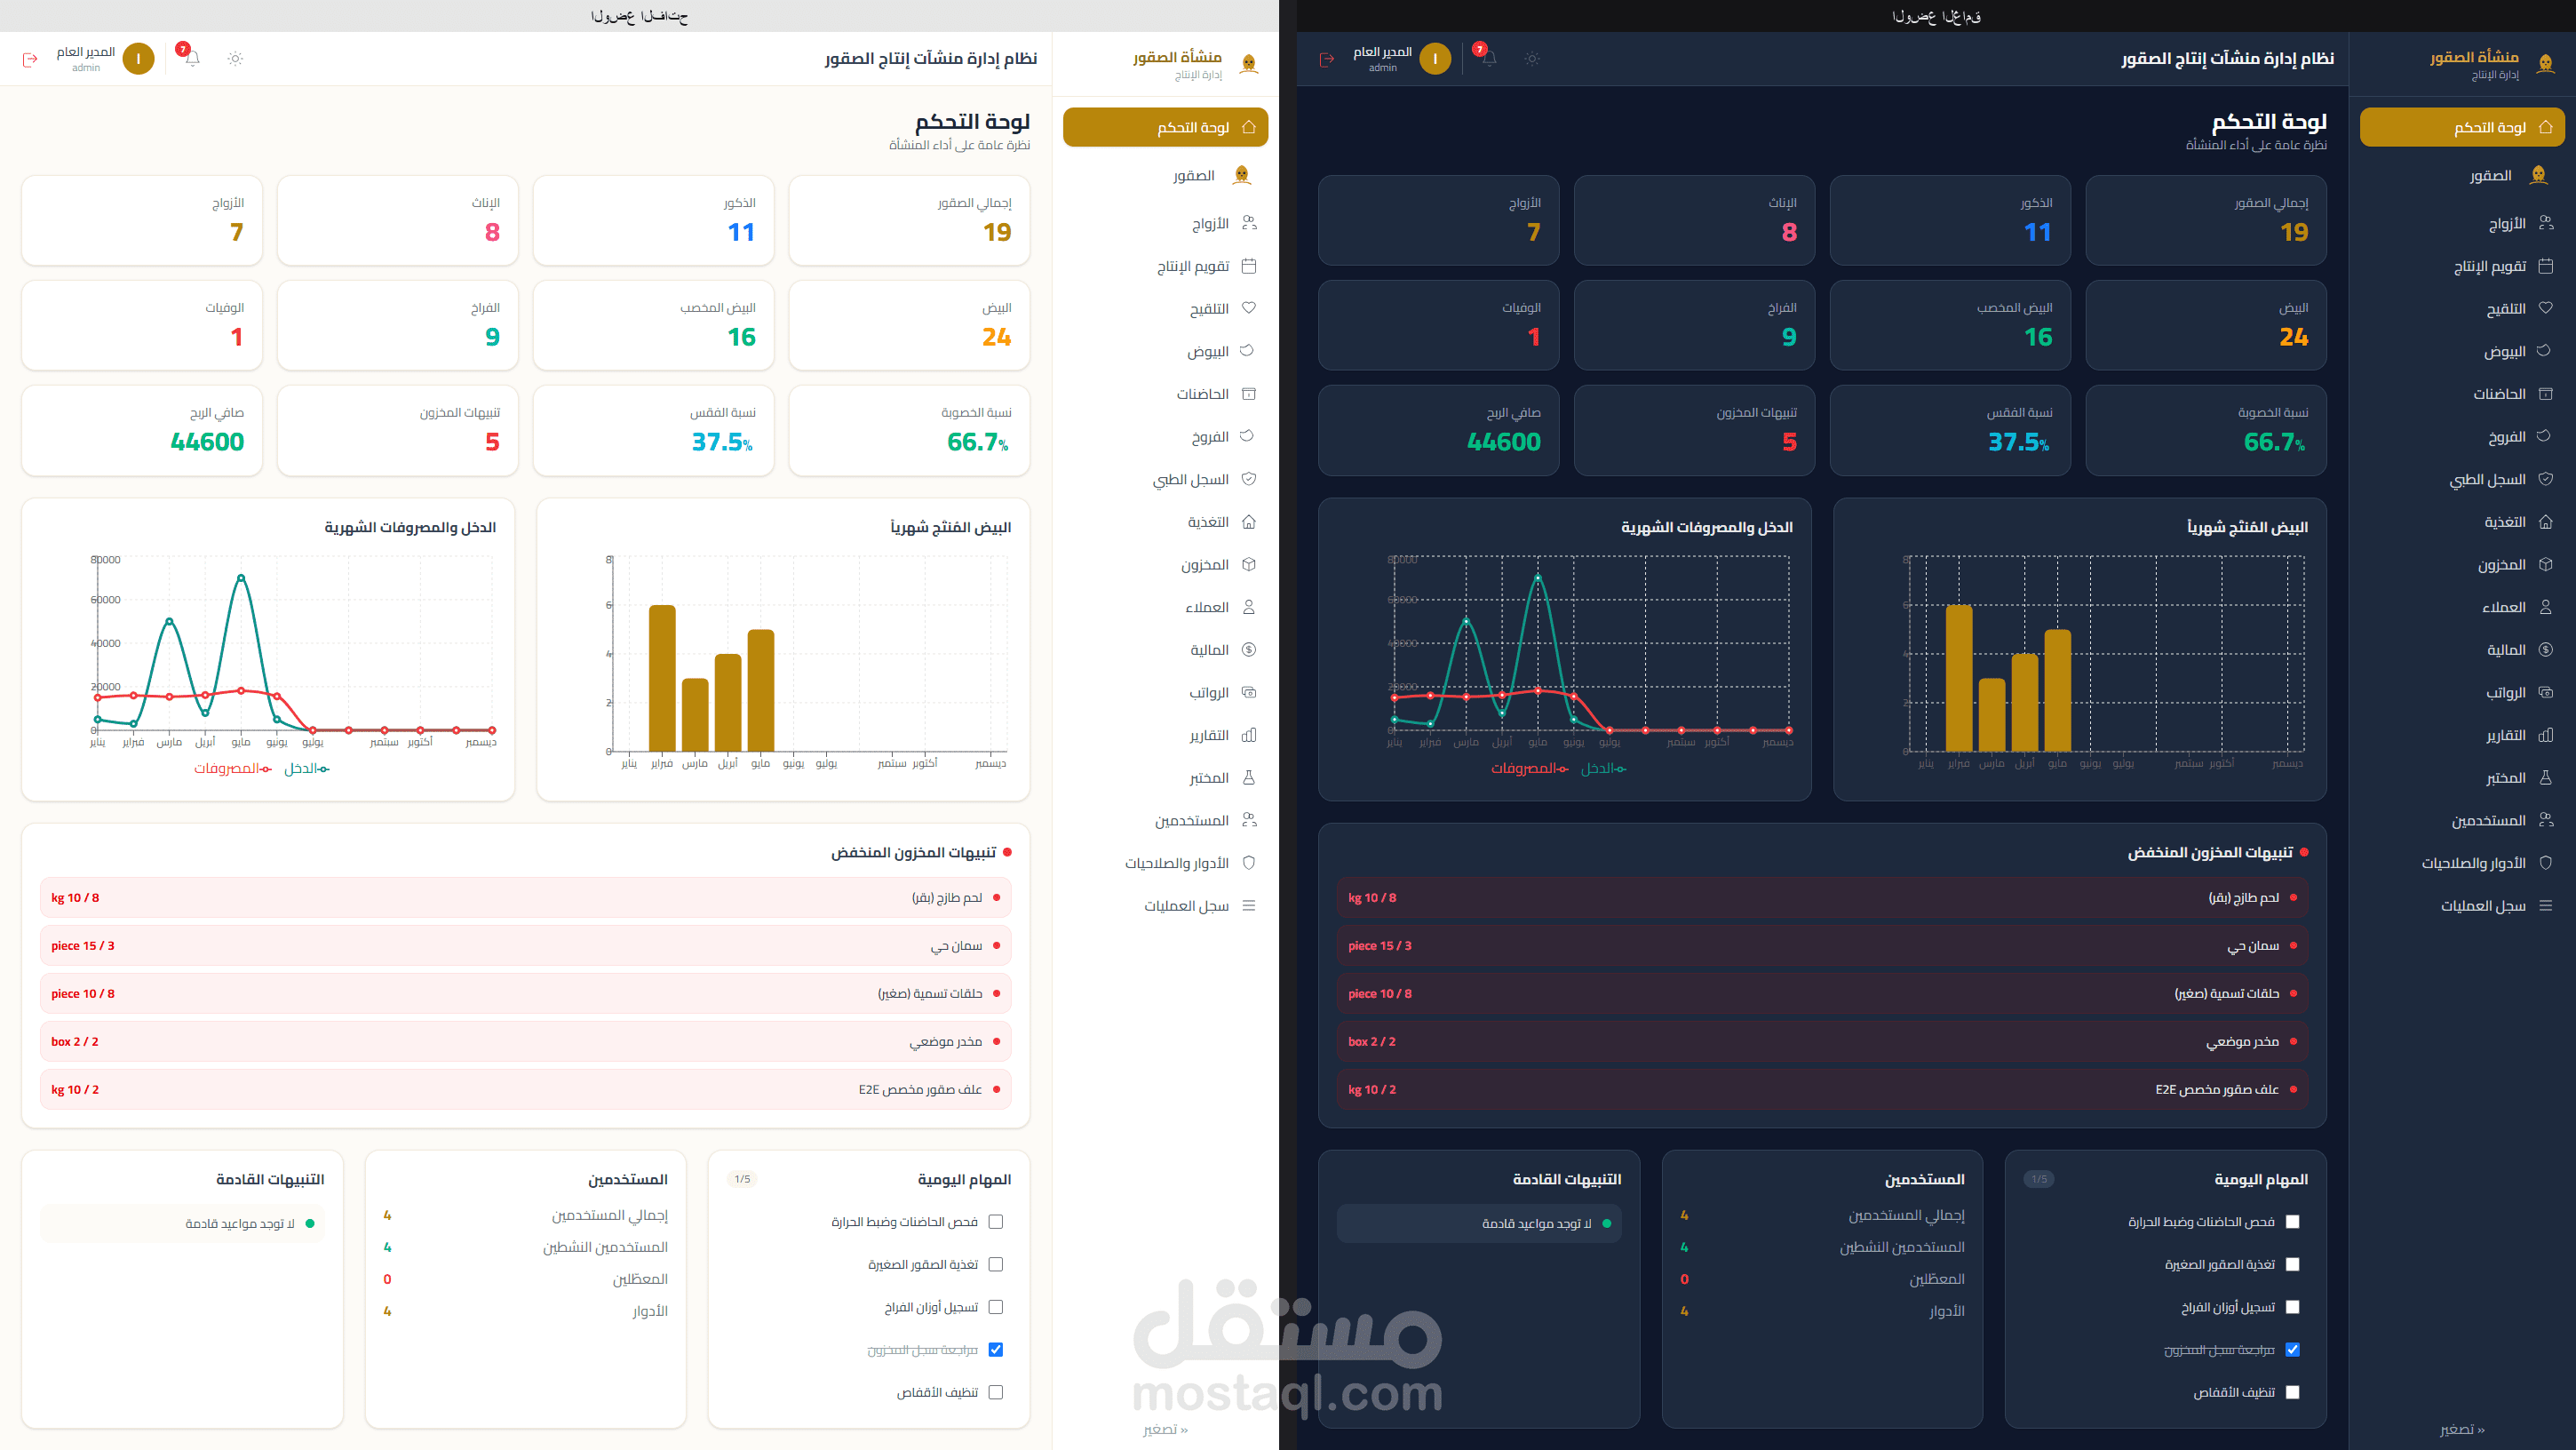Open المالية page in the dark sidebar
The height and width of the screenshot is (1450, 2576).
2462,650
